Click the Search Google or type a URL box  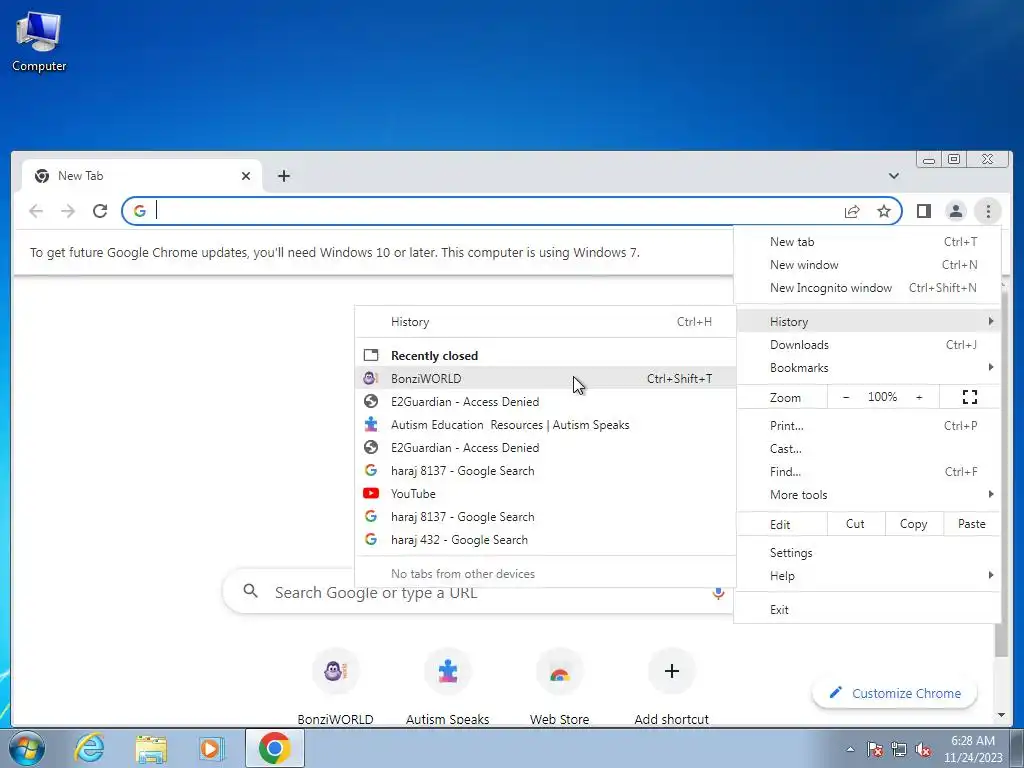(479, 592)
